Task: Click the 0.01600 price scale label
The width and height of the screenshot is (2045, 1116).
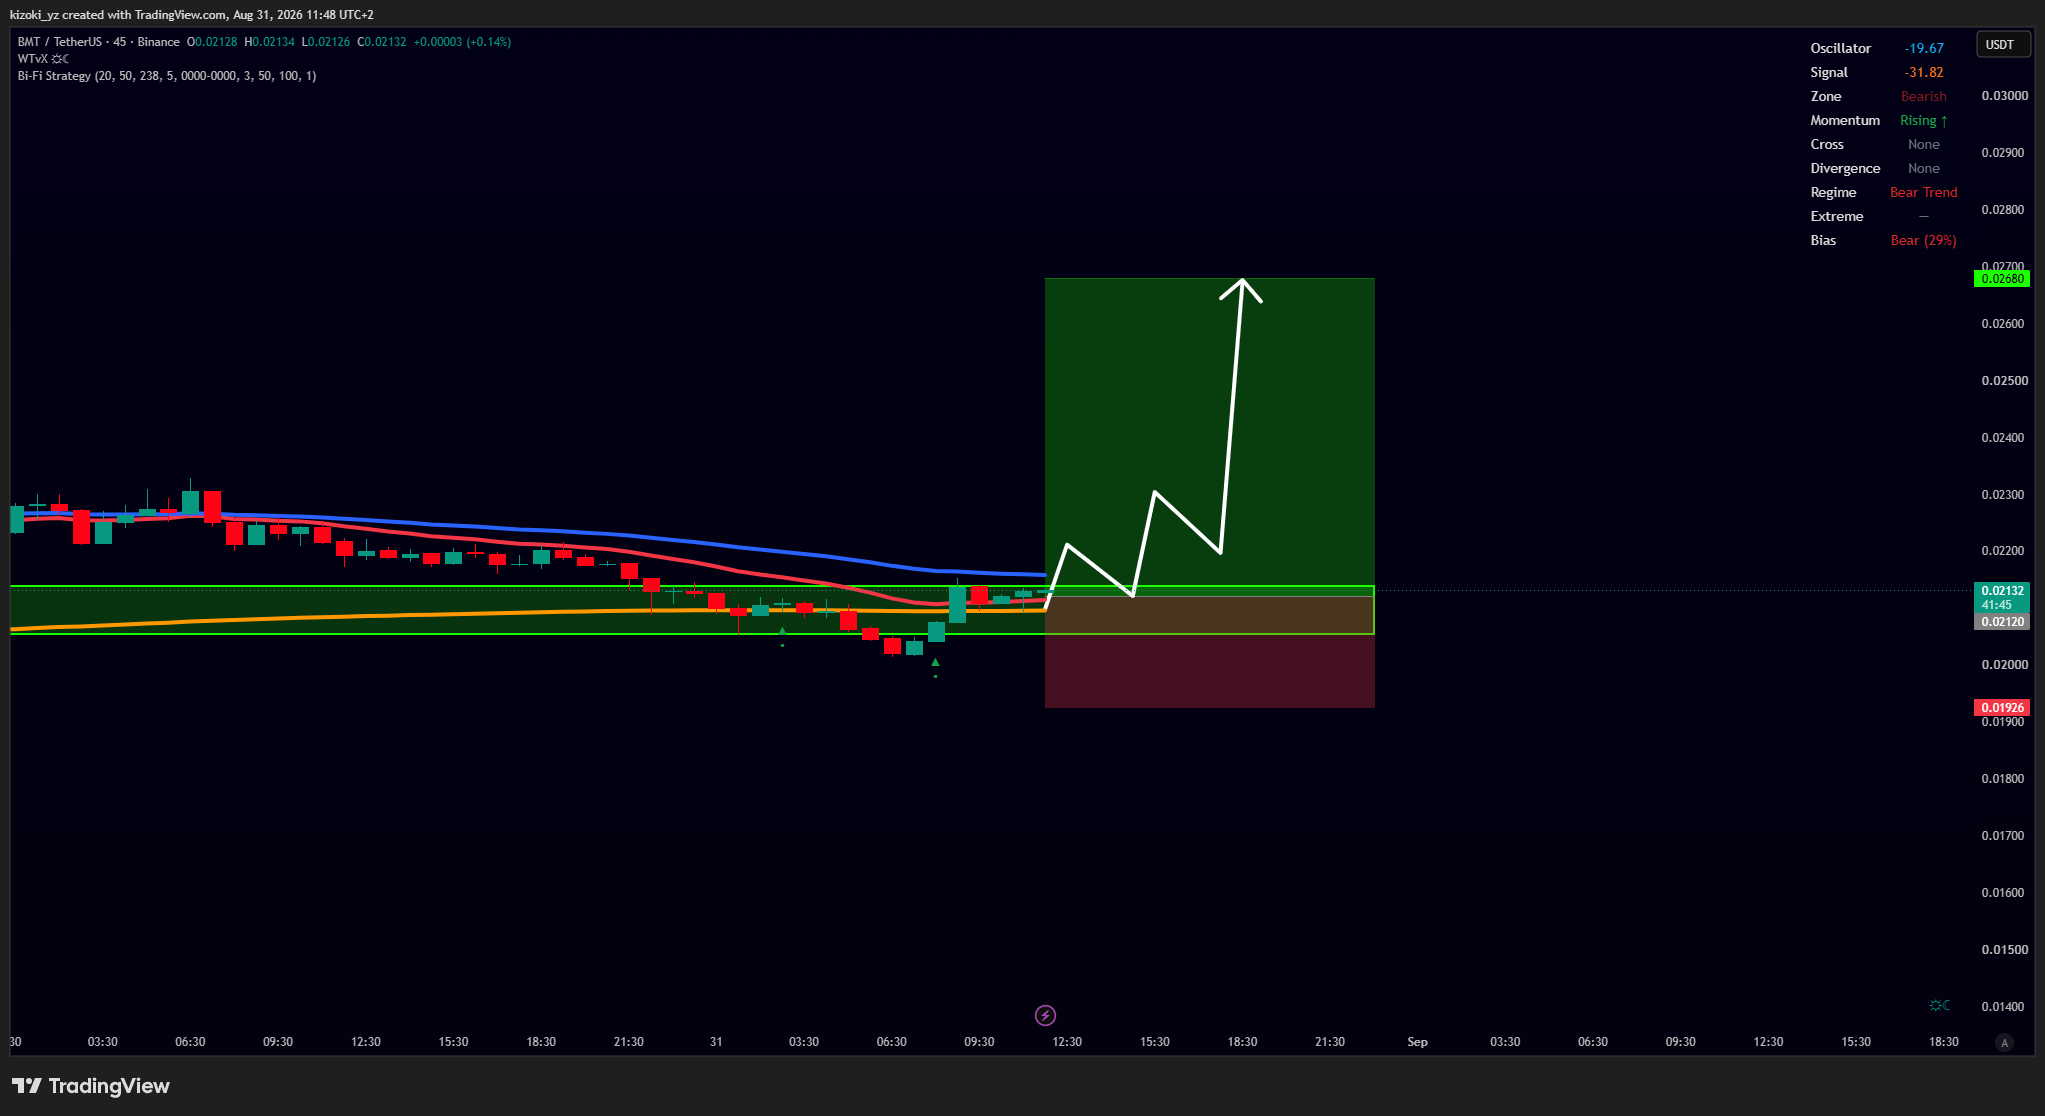Action: pyautogui.click(x=2005, y=893)
